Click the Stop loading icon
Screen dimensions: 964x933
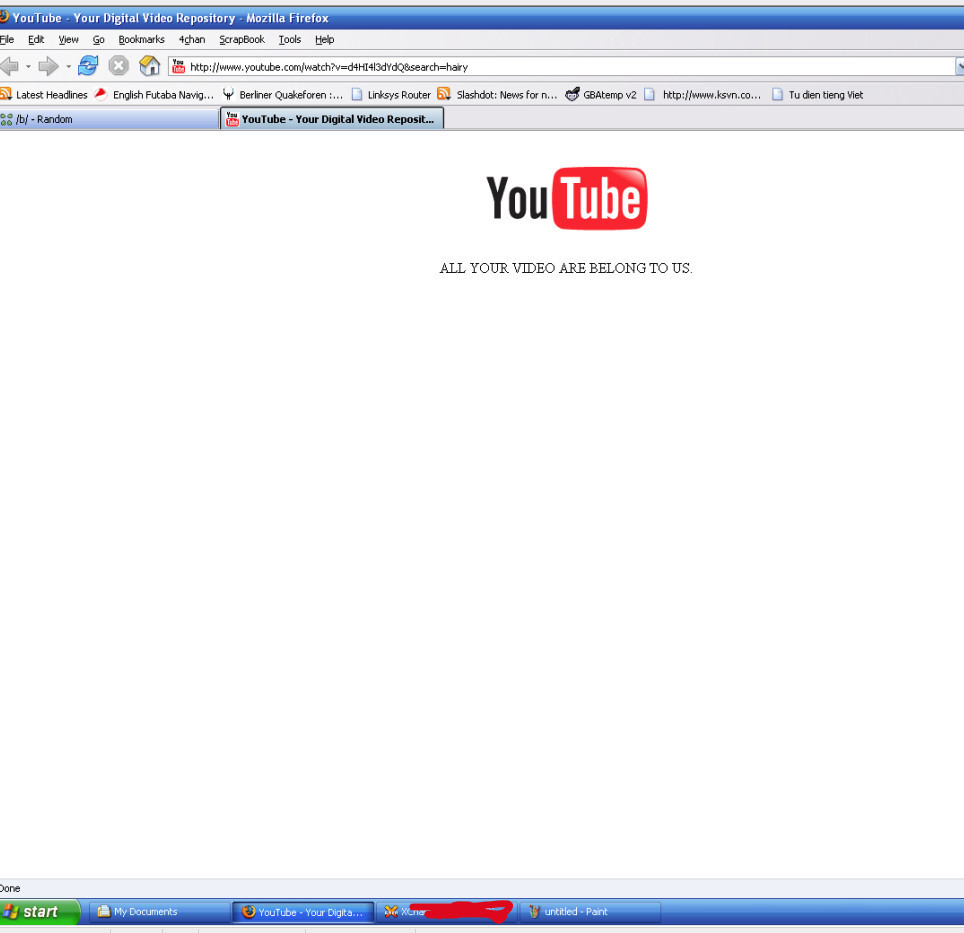coord(119,65)
